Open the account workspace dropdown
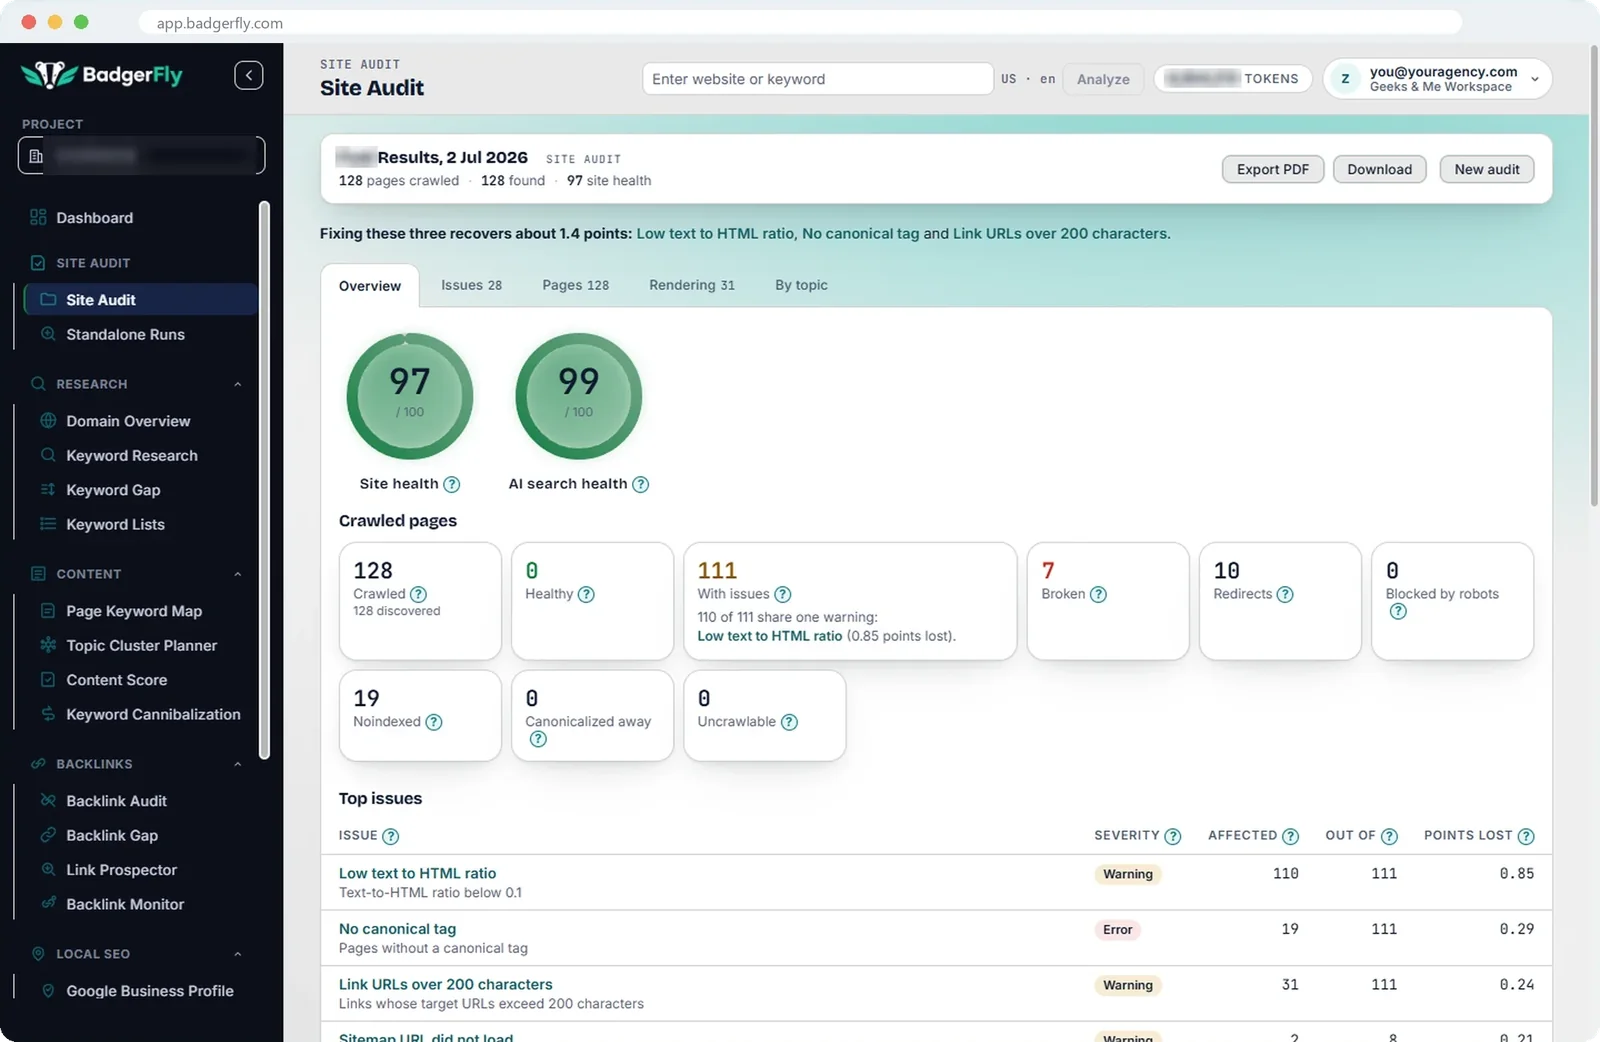This screenshot has height=1042, width=1600. click(1437, 79)
